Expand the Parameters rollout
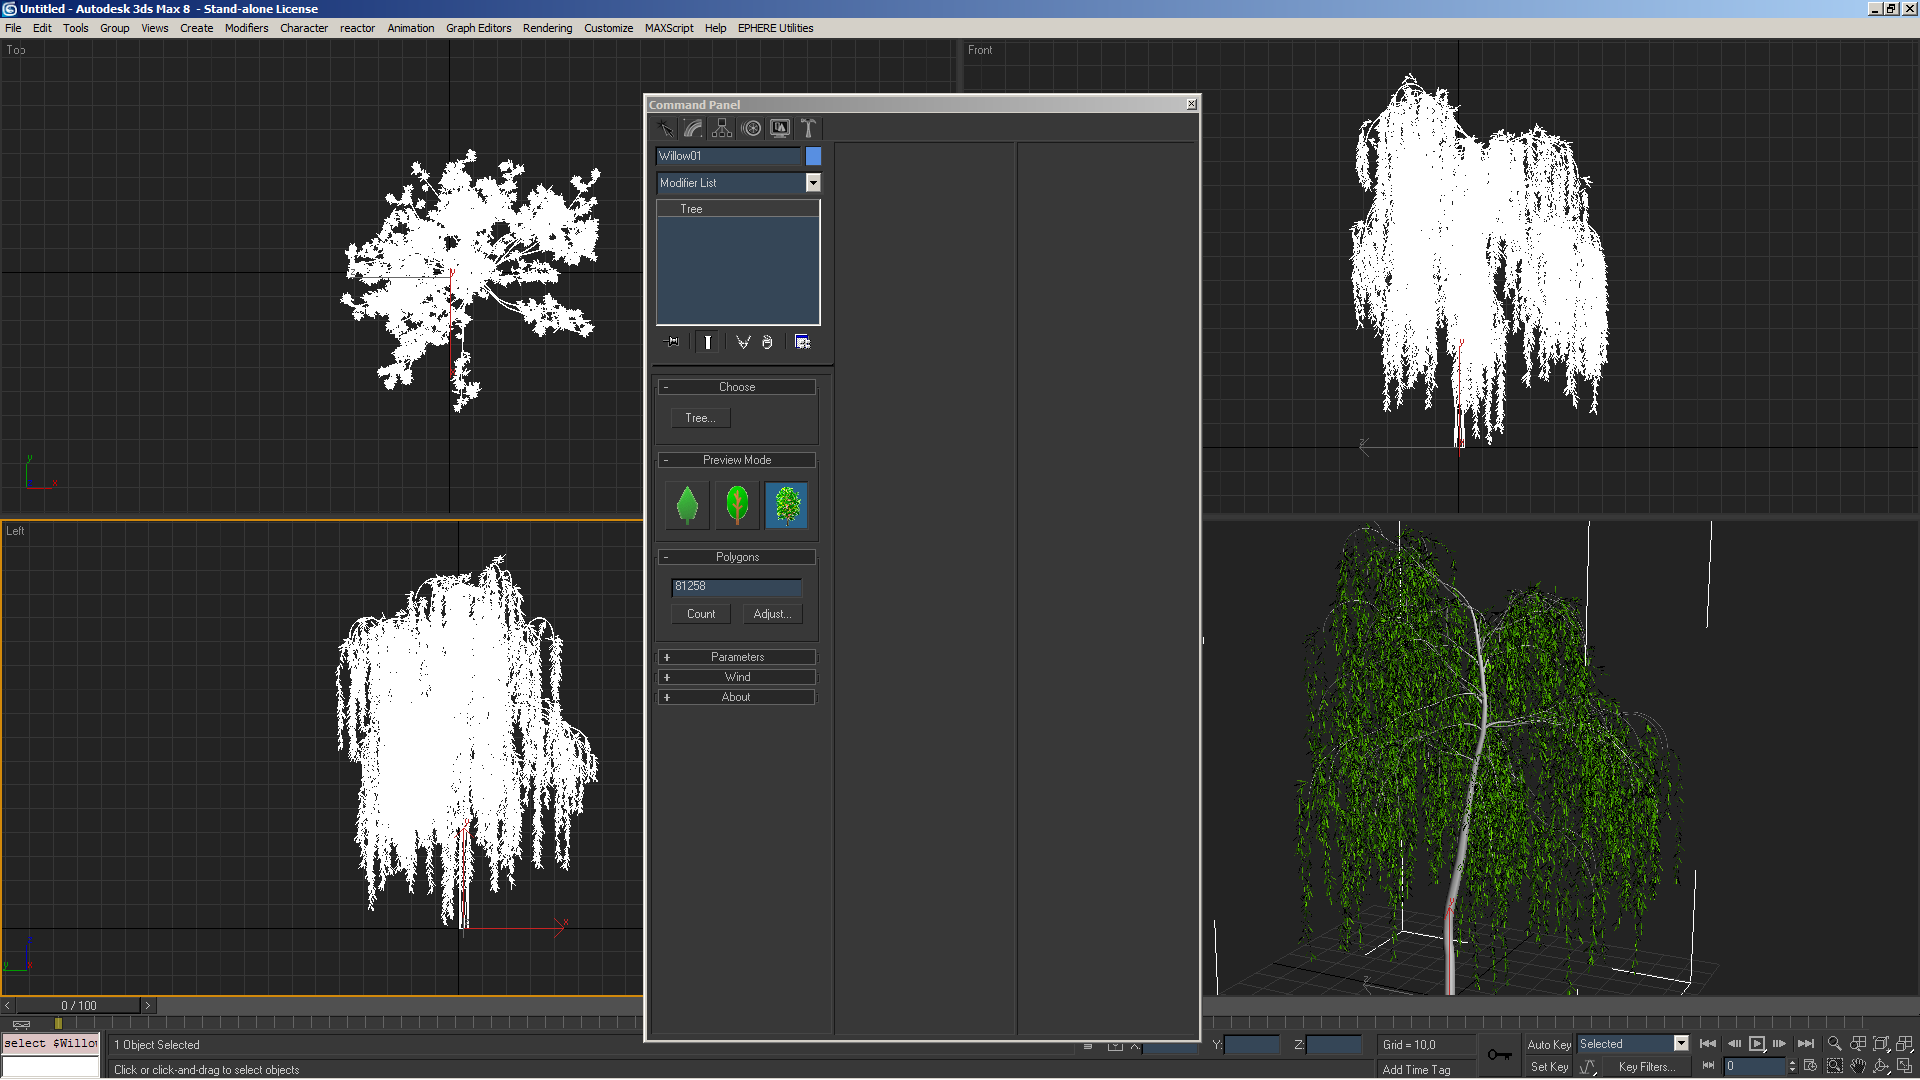The width and height of the screenshot is (1920, 1080). (737, 657)
